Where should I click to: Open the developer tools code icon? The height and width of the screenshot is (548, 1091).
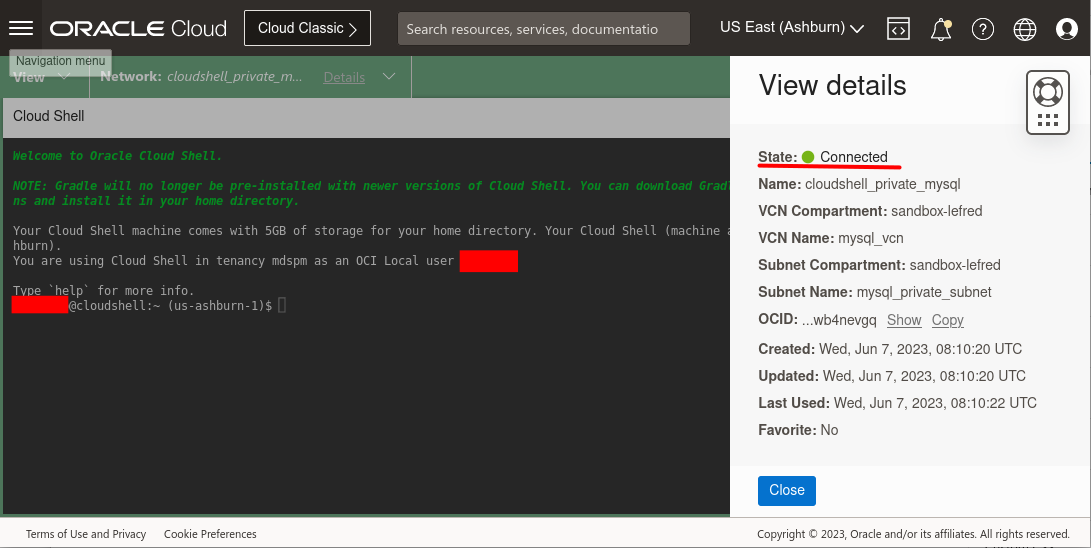pos(898,29)
